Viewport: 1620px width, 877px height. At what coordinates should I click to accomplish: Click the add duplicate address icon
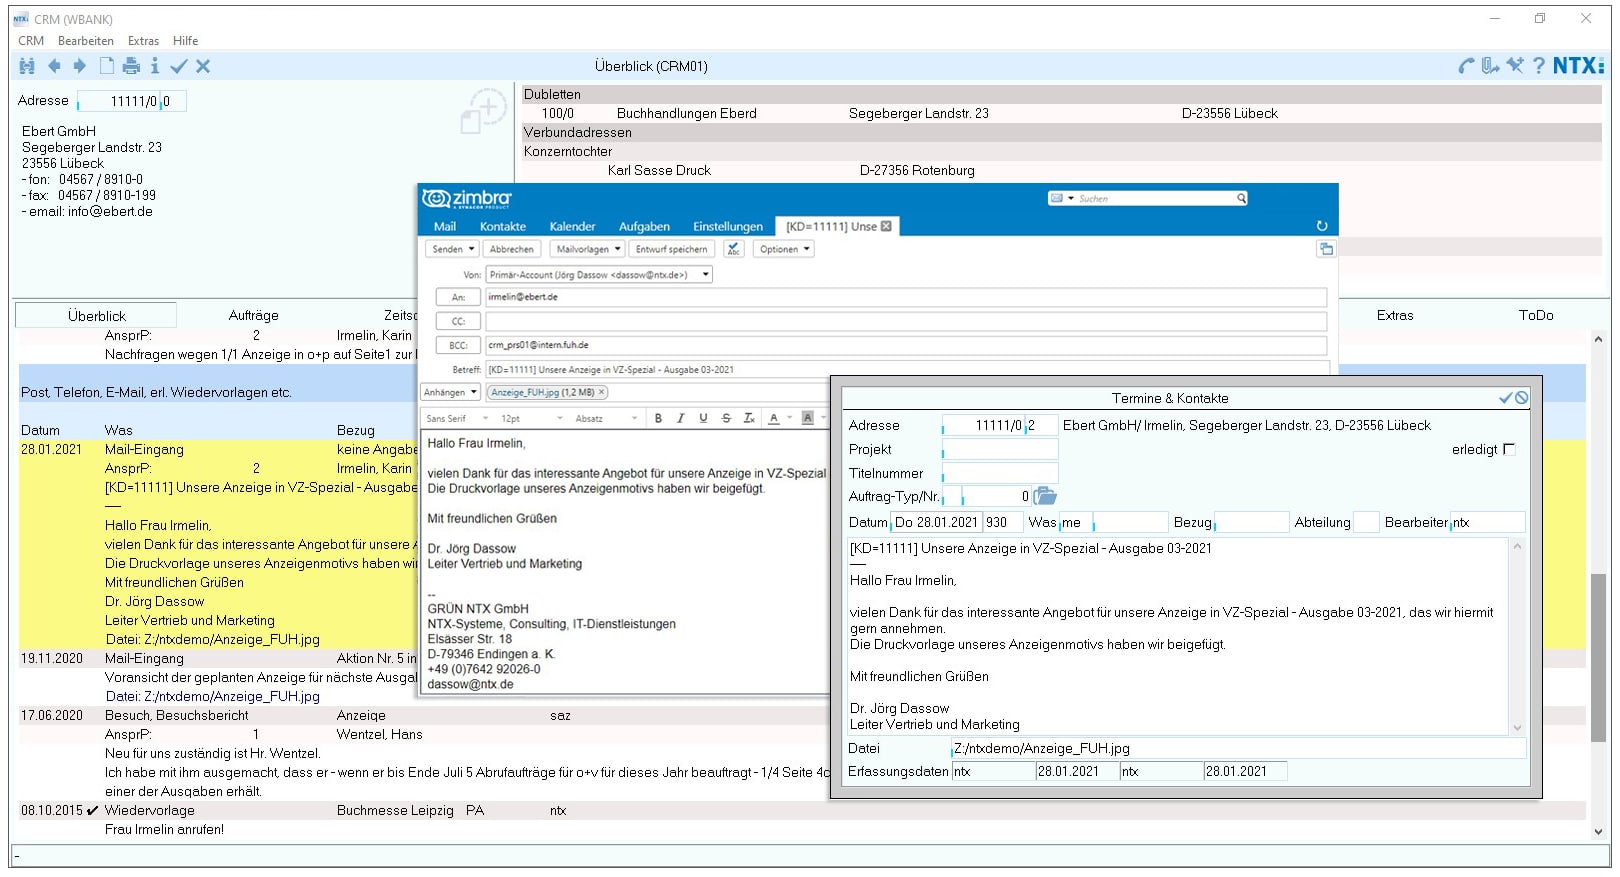(483, 110)
